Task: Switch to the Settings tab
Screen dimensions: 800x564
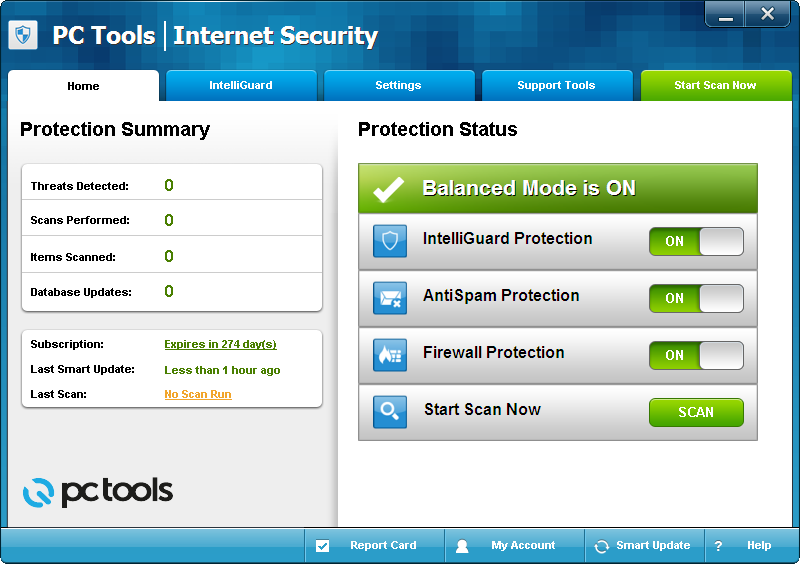Action: point(398,86)
